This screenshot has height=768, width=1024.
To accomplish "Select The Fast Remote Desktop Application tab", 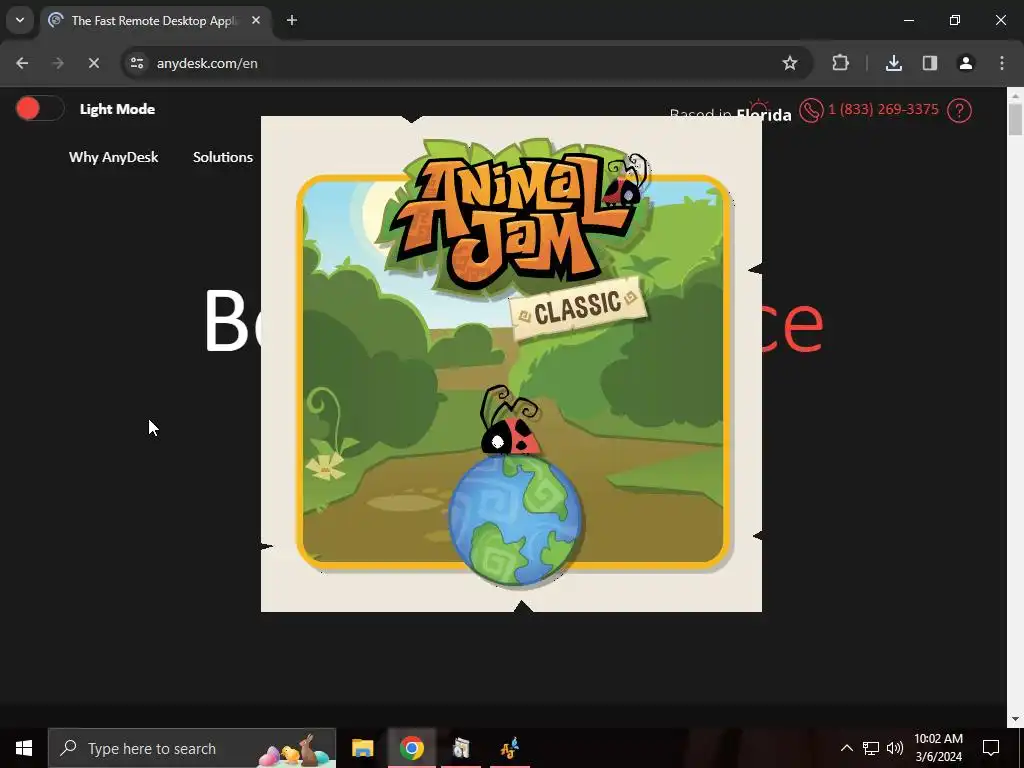I will pos(157,21).
